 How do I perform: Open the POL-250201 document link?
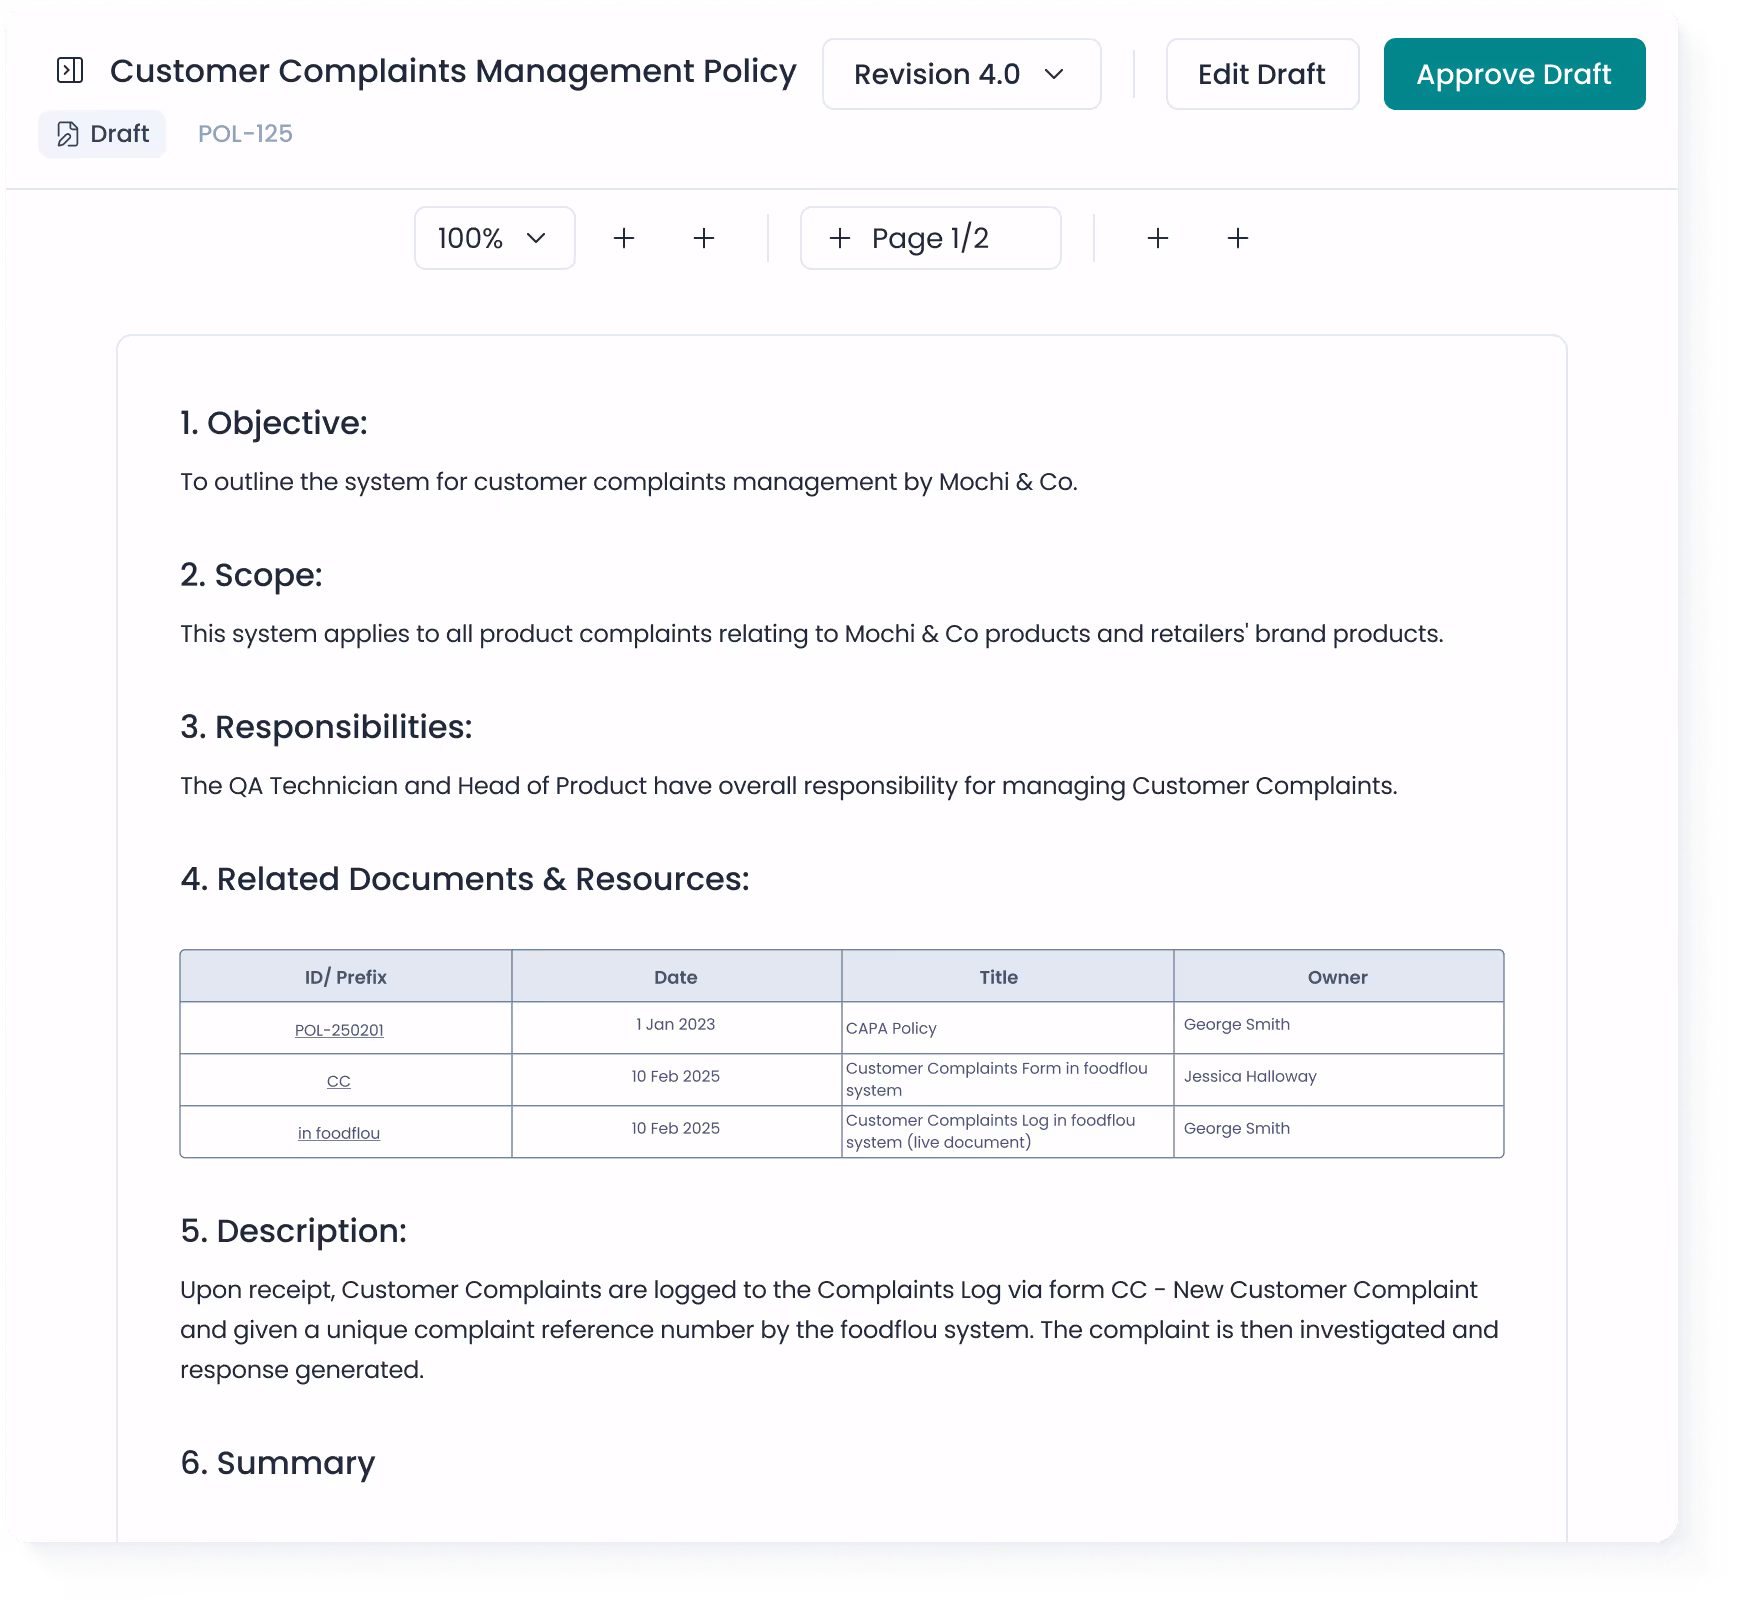[339, 1030]
